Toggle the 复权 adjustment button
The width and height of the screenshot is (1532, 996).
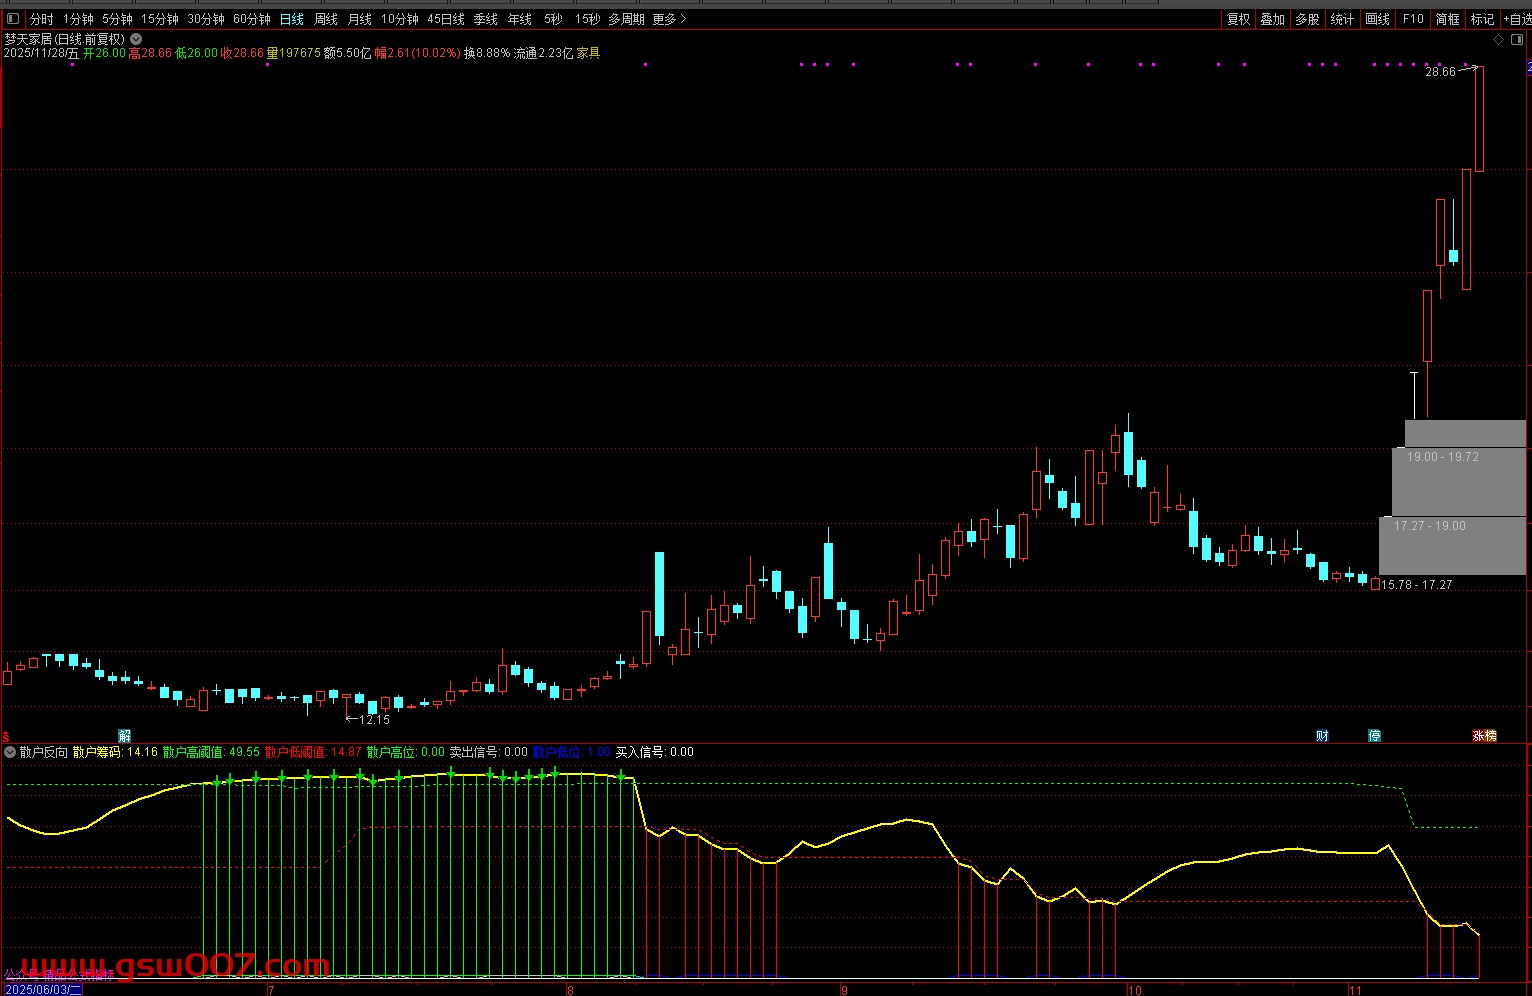pos(1238,19)
